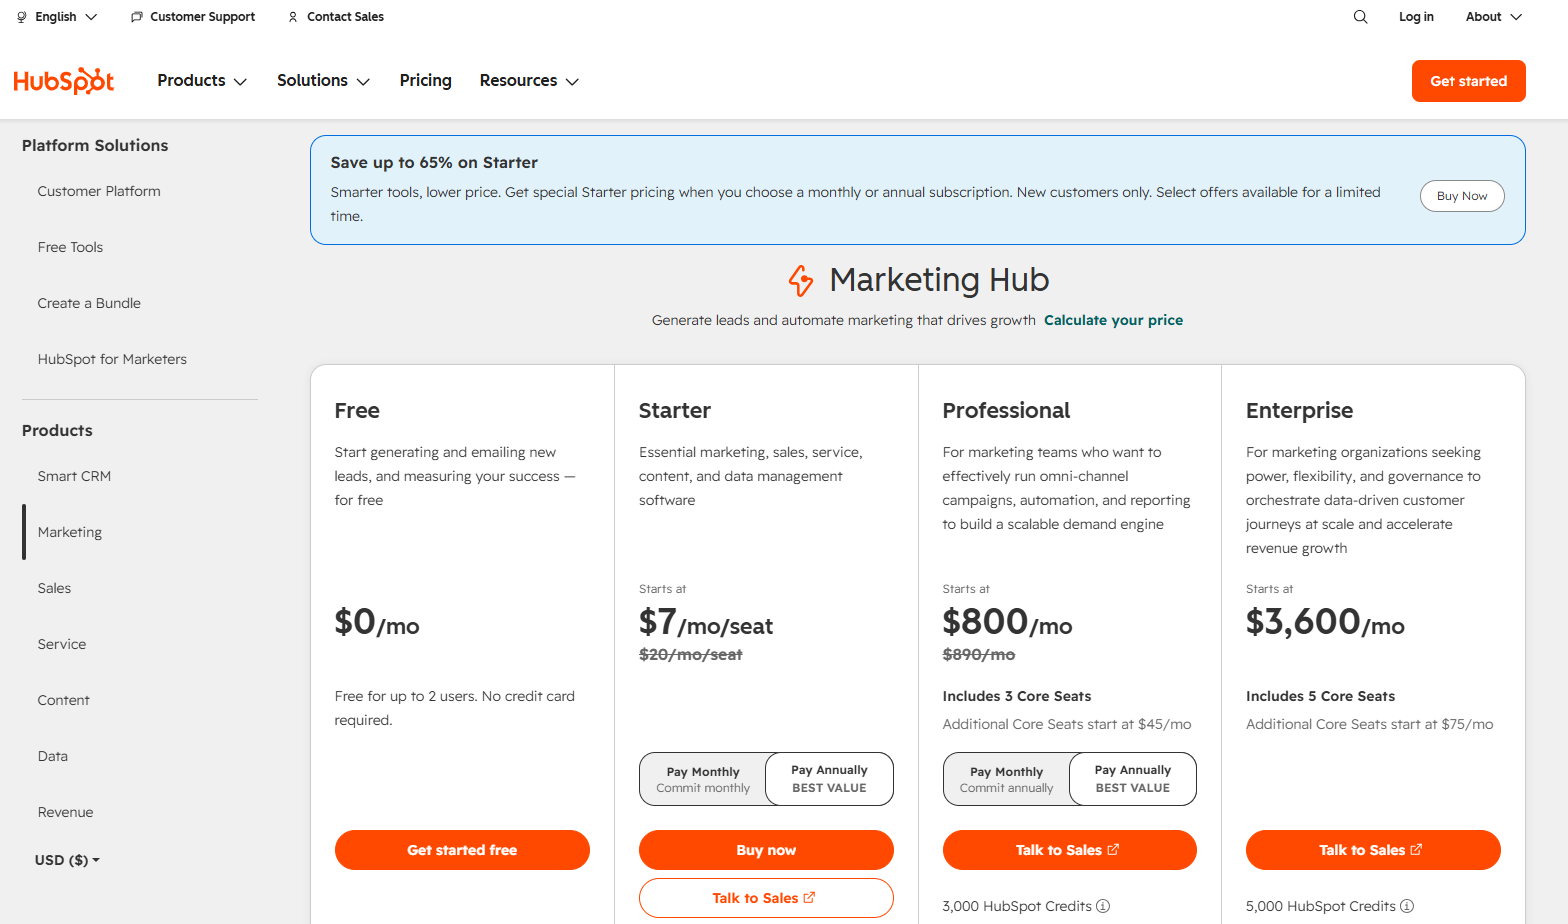This screenshot has height=924, width=1568.
Task: Click the Log in link
Action: (1416, 17)
